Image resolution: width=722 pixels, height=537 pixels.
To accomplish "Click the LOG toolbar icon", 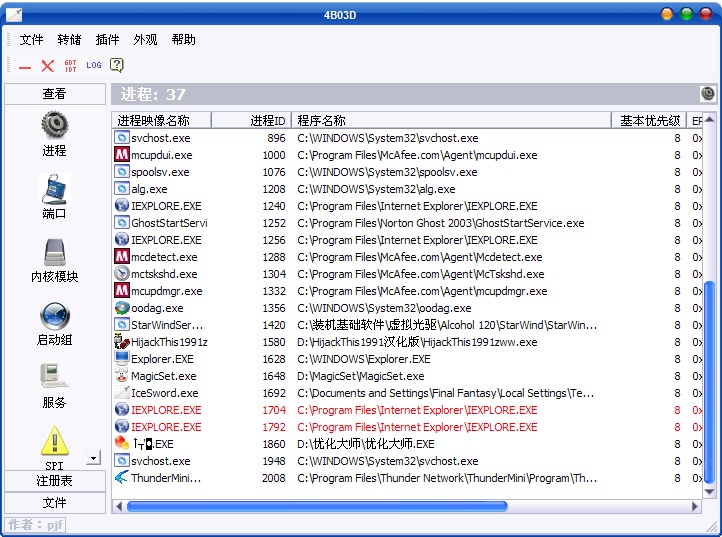I will pyautogui.click(x=93, y=65).
